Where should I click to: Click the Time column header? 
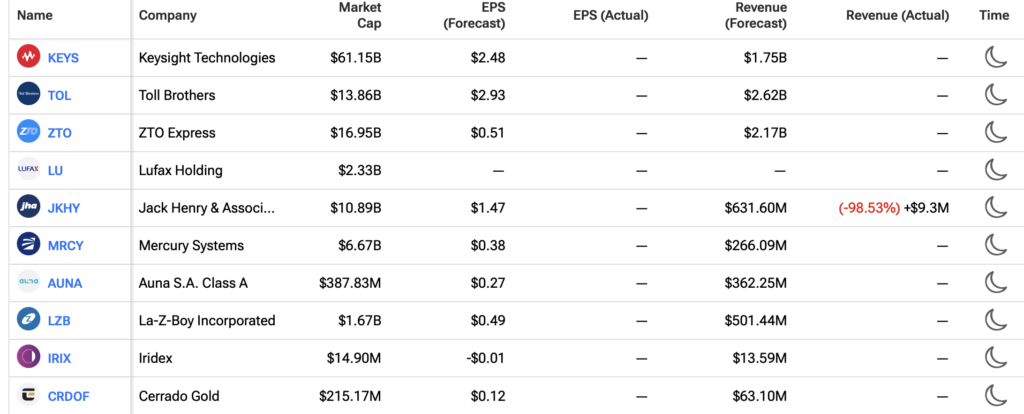[x=994, y=16]
